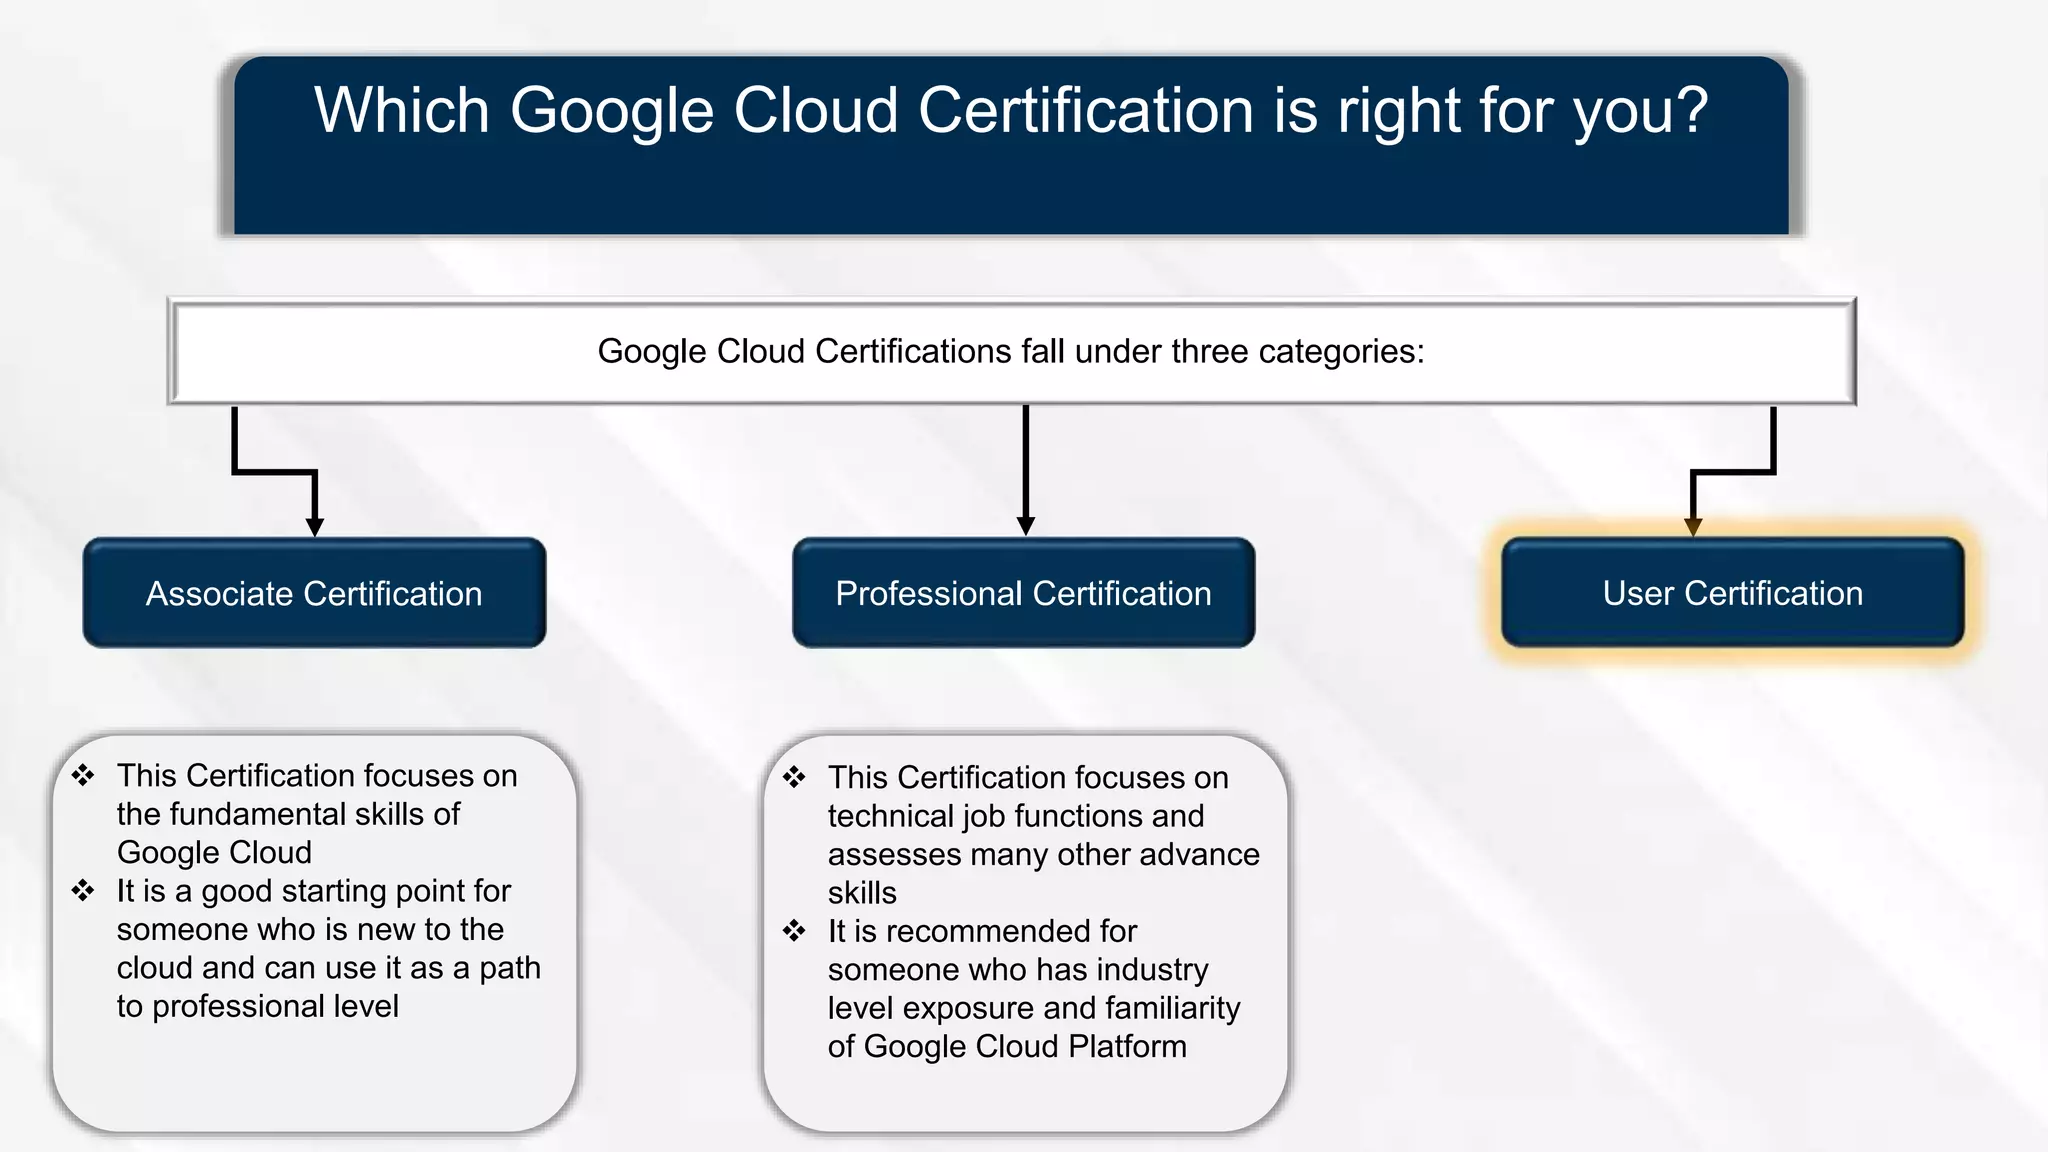Select the highlighted User Certification box

(1732, 593)
